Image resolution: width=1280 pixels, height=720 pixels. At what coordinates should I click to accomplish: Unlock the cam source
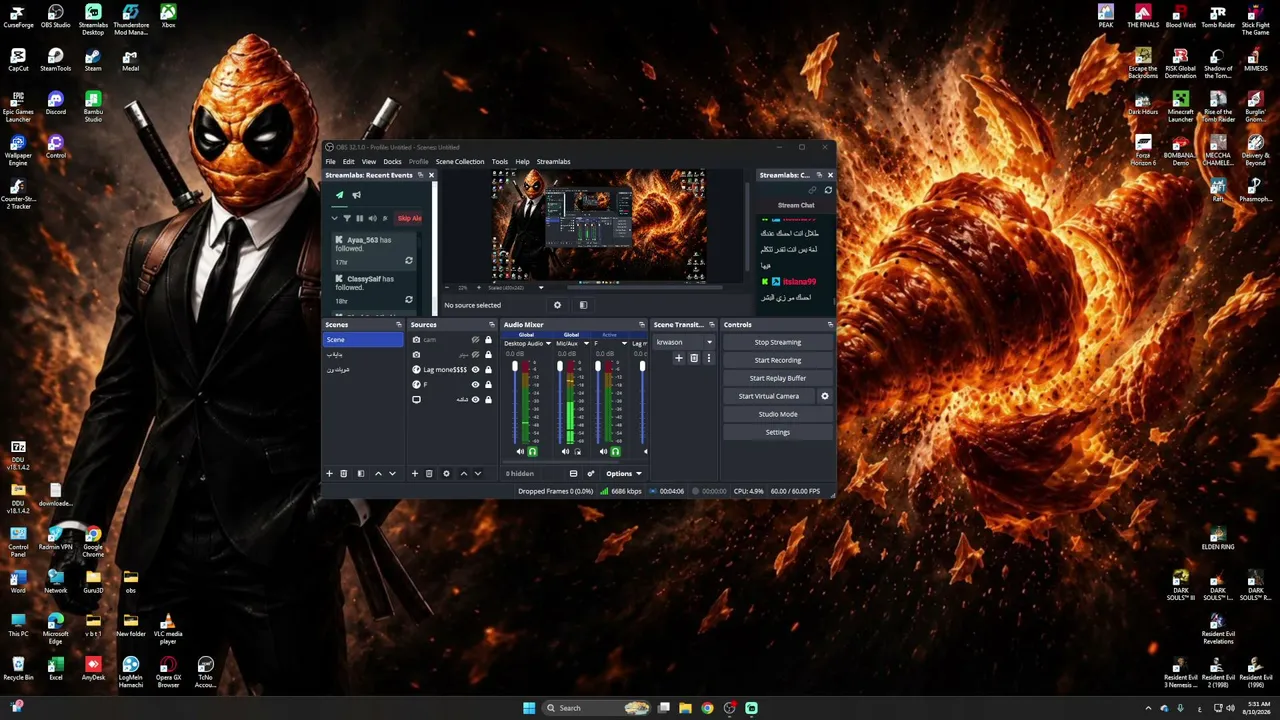488,340
